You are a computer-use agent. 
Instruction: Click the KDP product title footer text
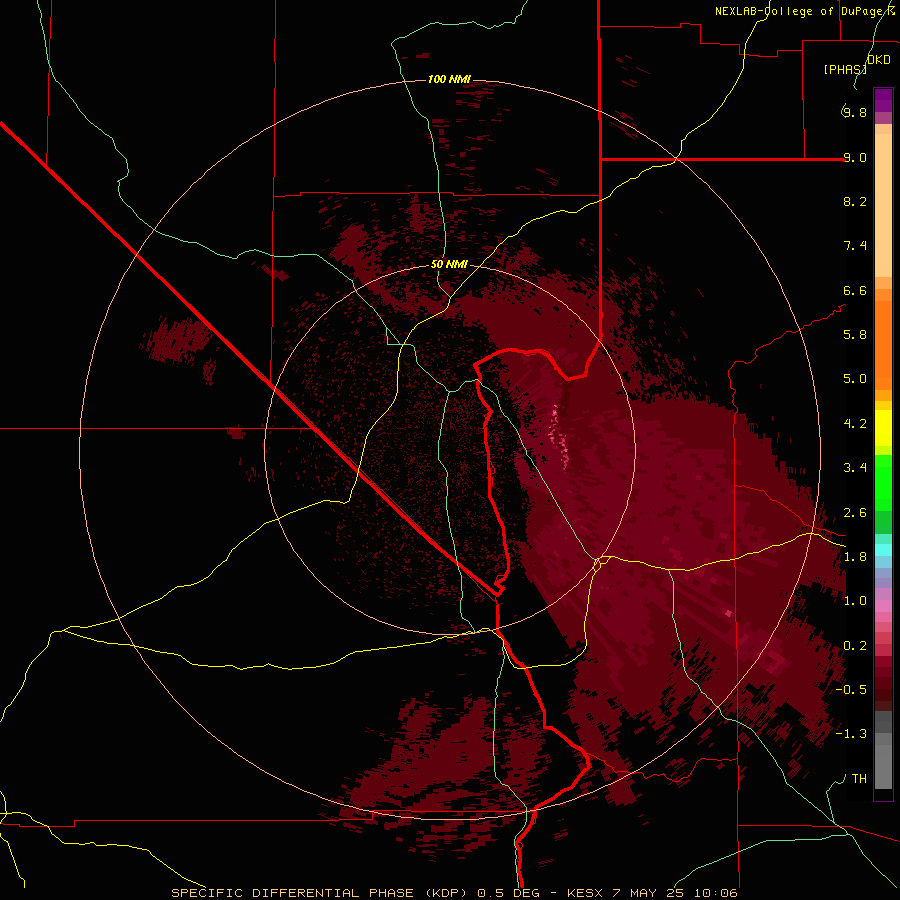pyautogui.click(x=454, y=893)
